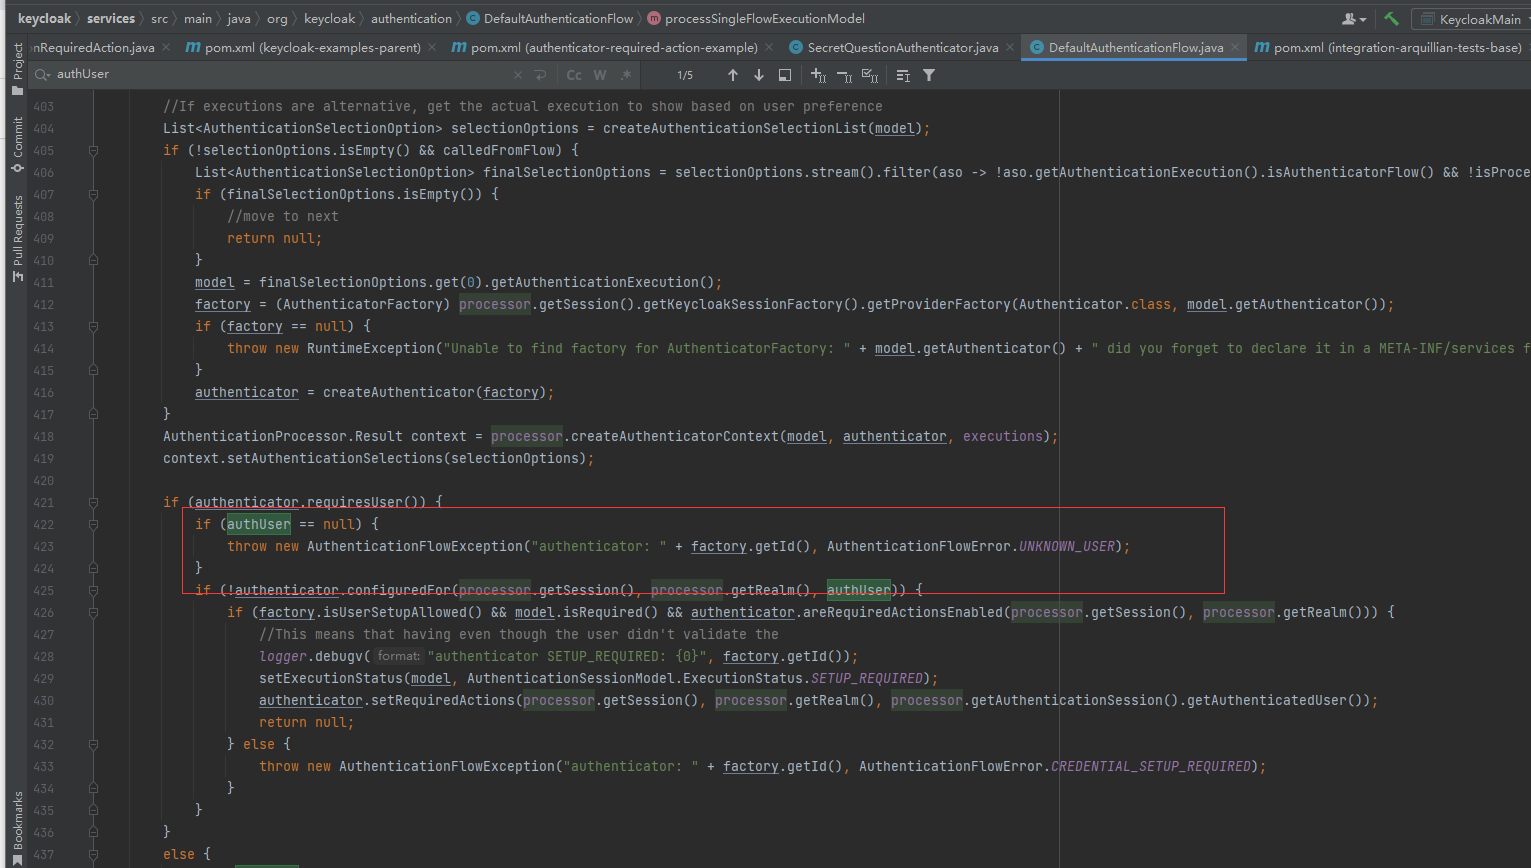The height and width of the screenshot is (868, 1531).
Task: Toggle regex search with the .* button
Action: click(x=626, y=74)
